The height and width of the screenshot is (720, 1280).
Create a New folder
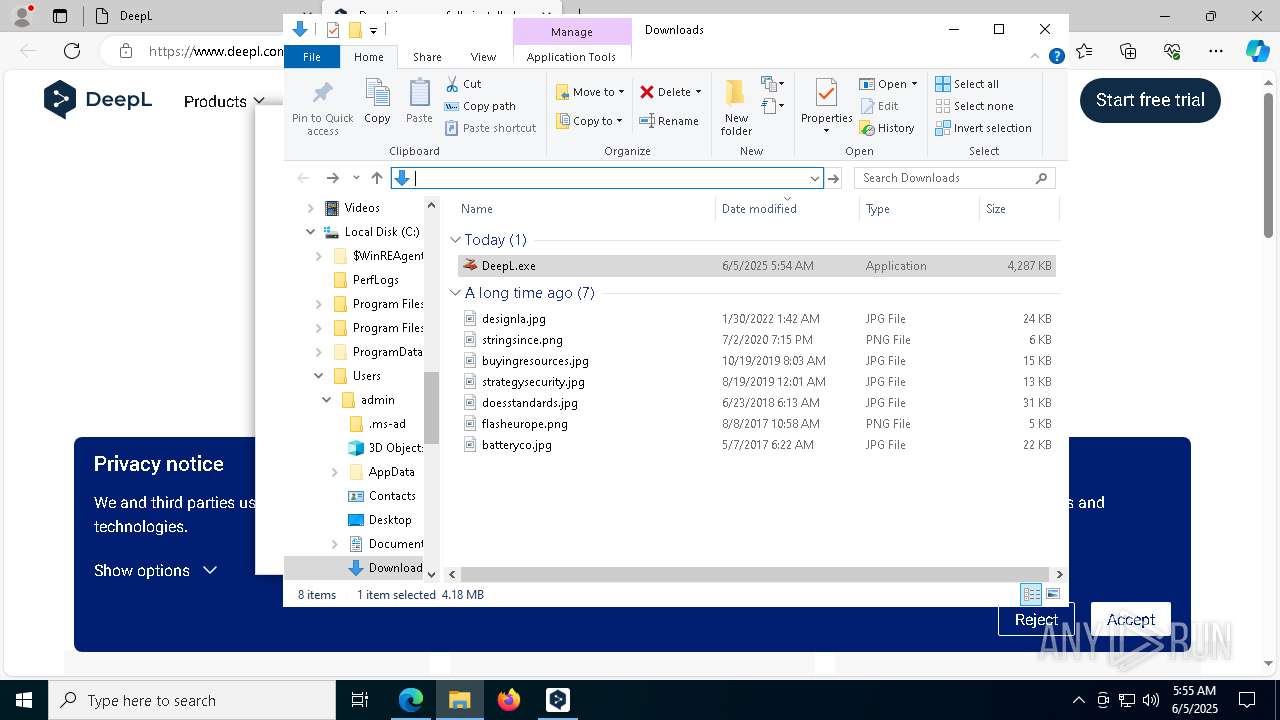pyautogui.click(x=736, y=107)
